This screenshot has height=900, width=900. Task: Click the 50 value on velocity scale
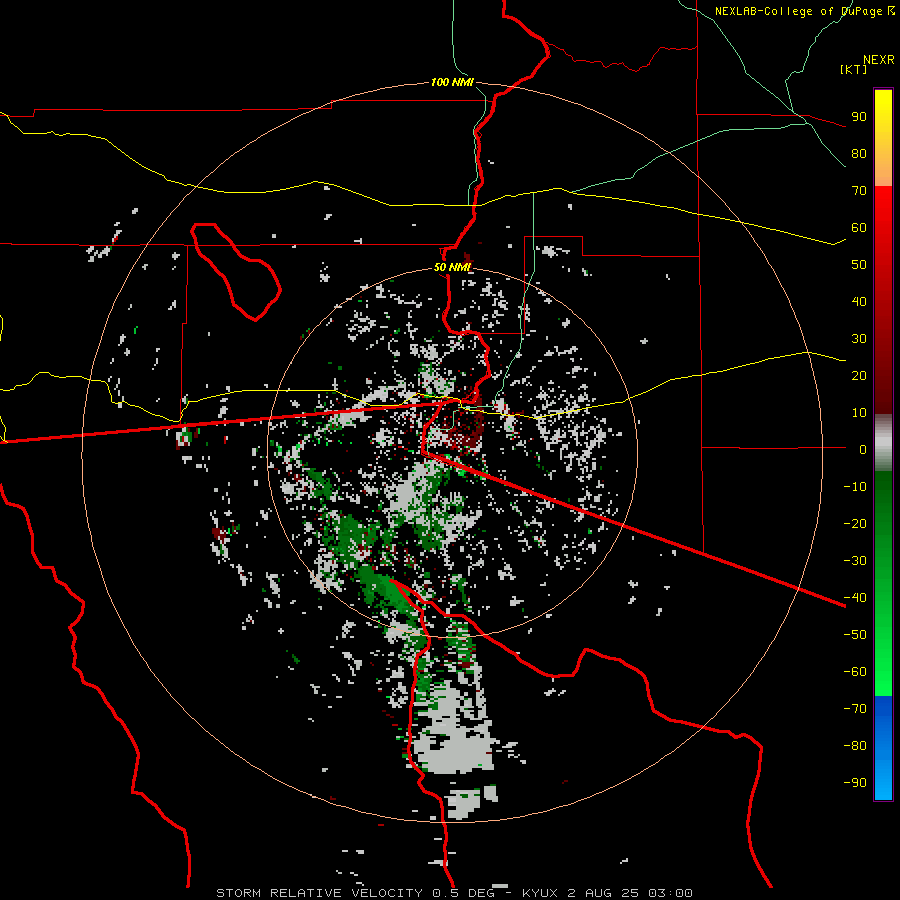pyautogui.click(x=859, y=265)
